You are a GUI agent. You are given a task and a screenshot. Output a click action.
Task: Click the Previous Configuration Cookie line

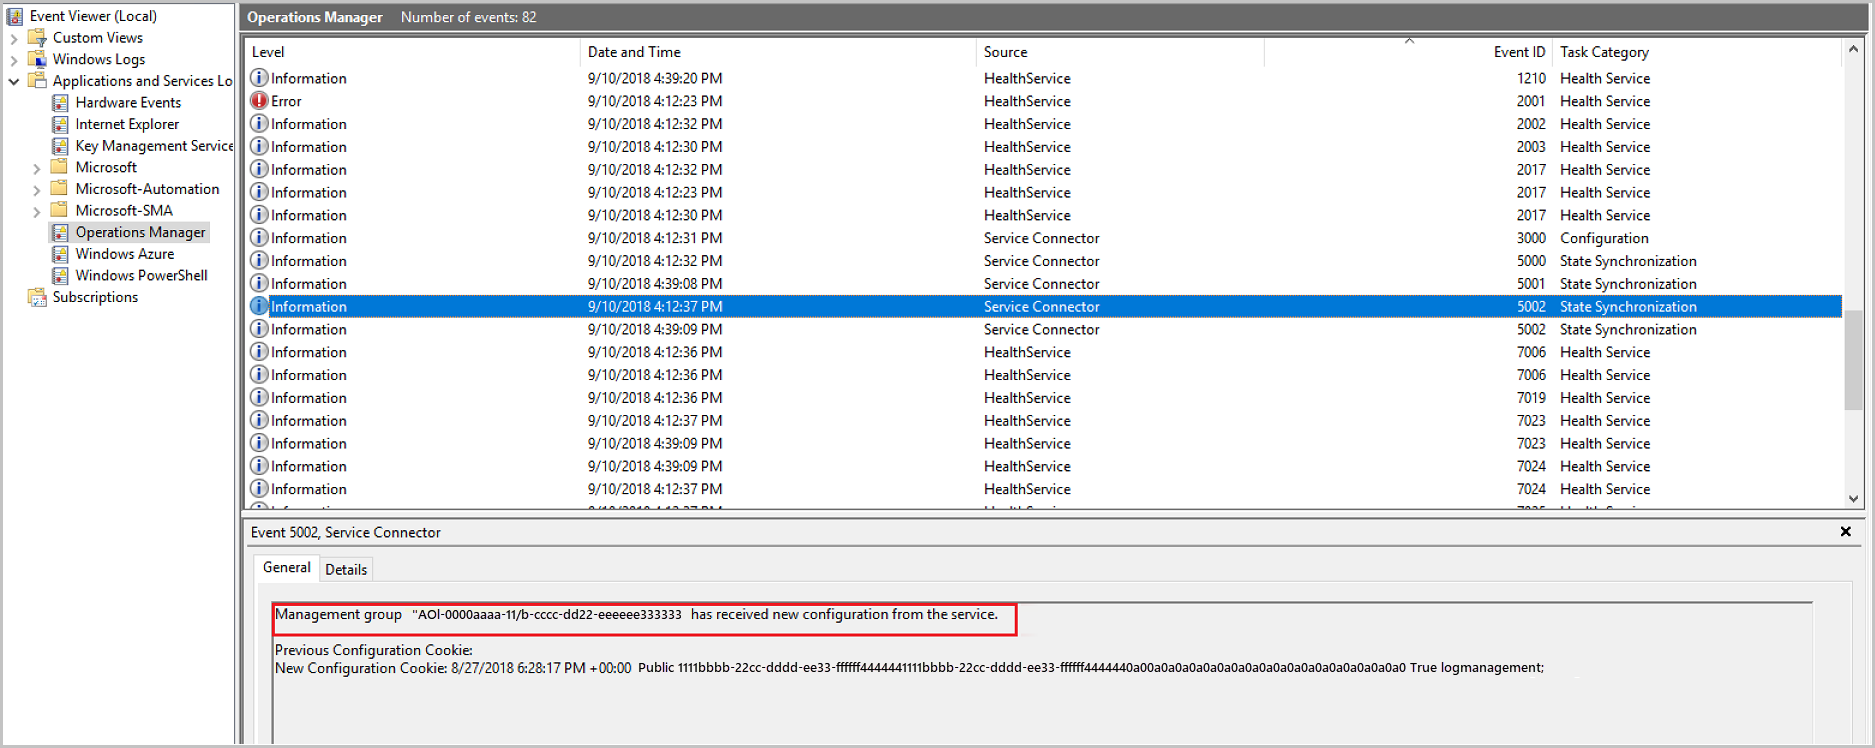click(x=374, y=650)
